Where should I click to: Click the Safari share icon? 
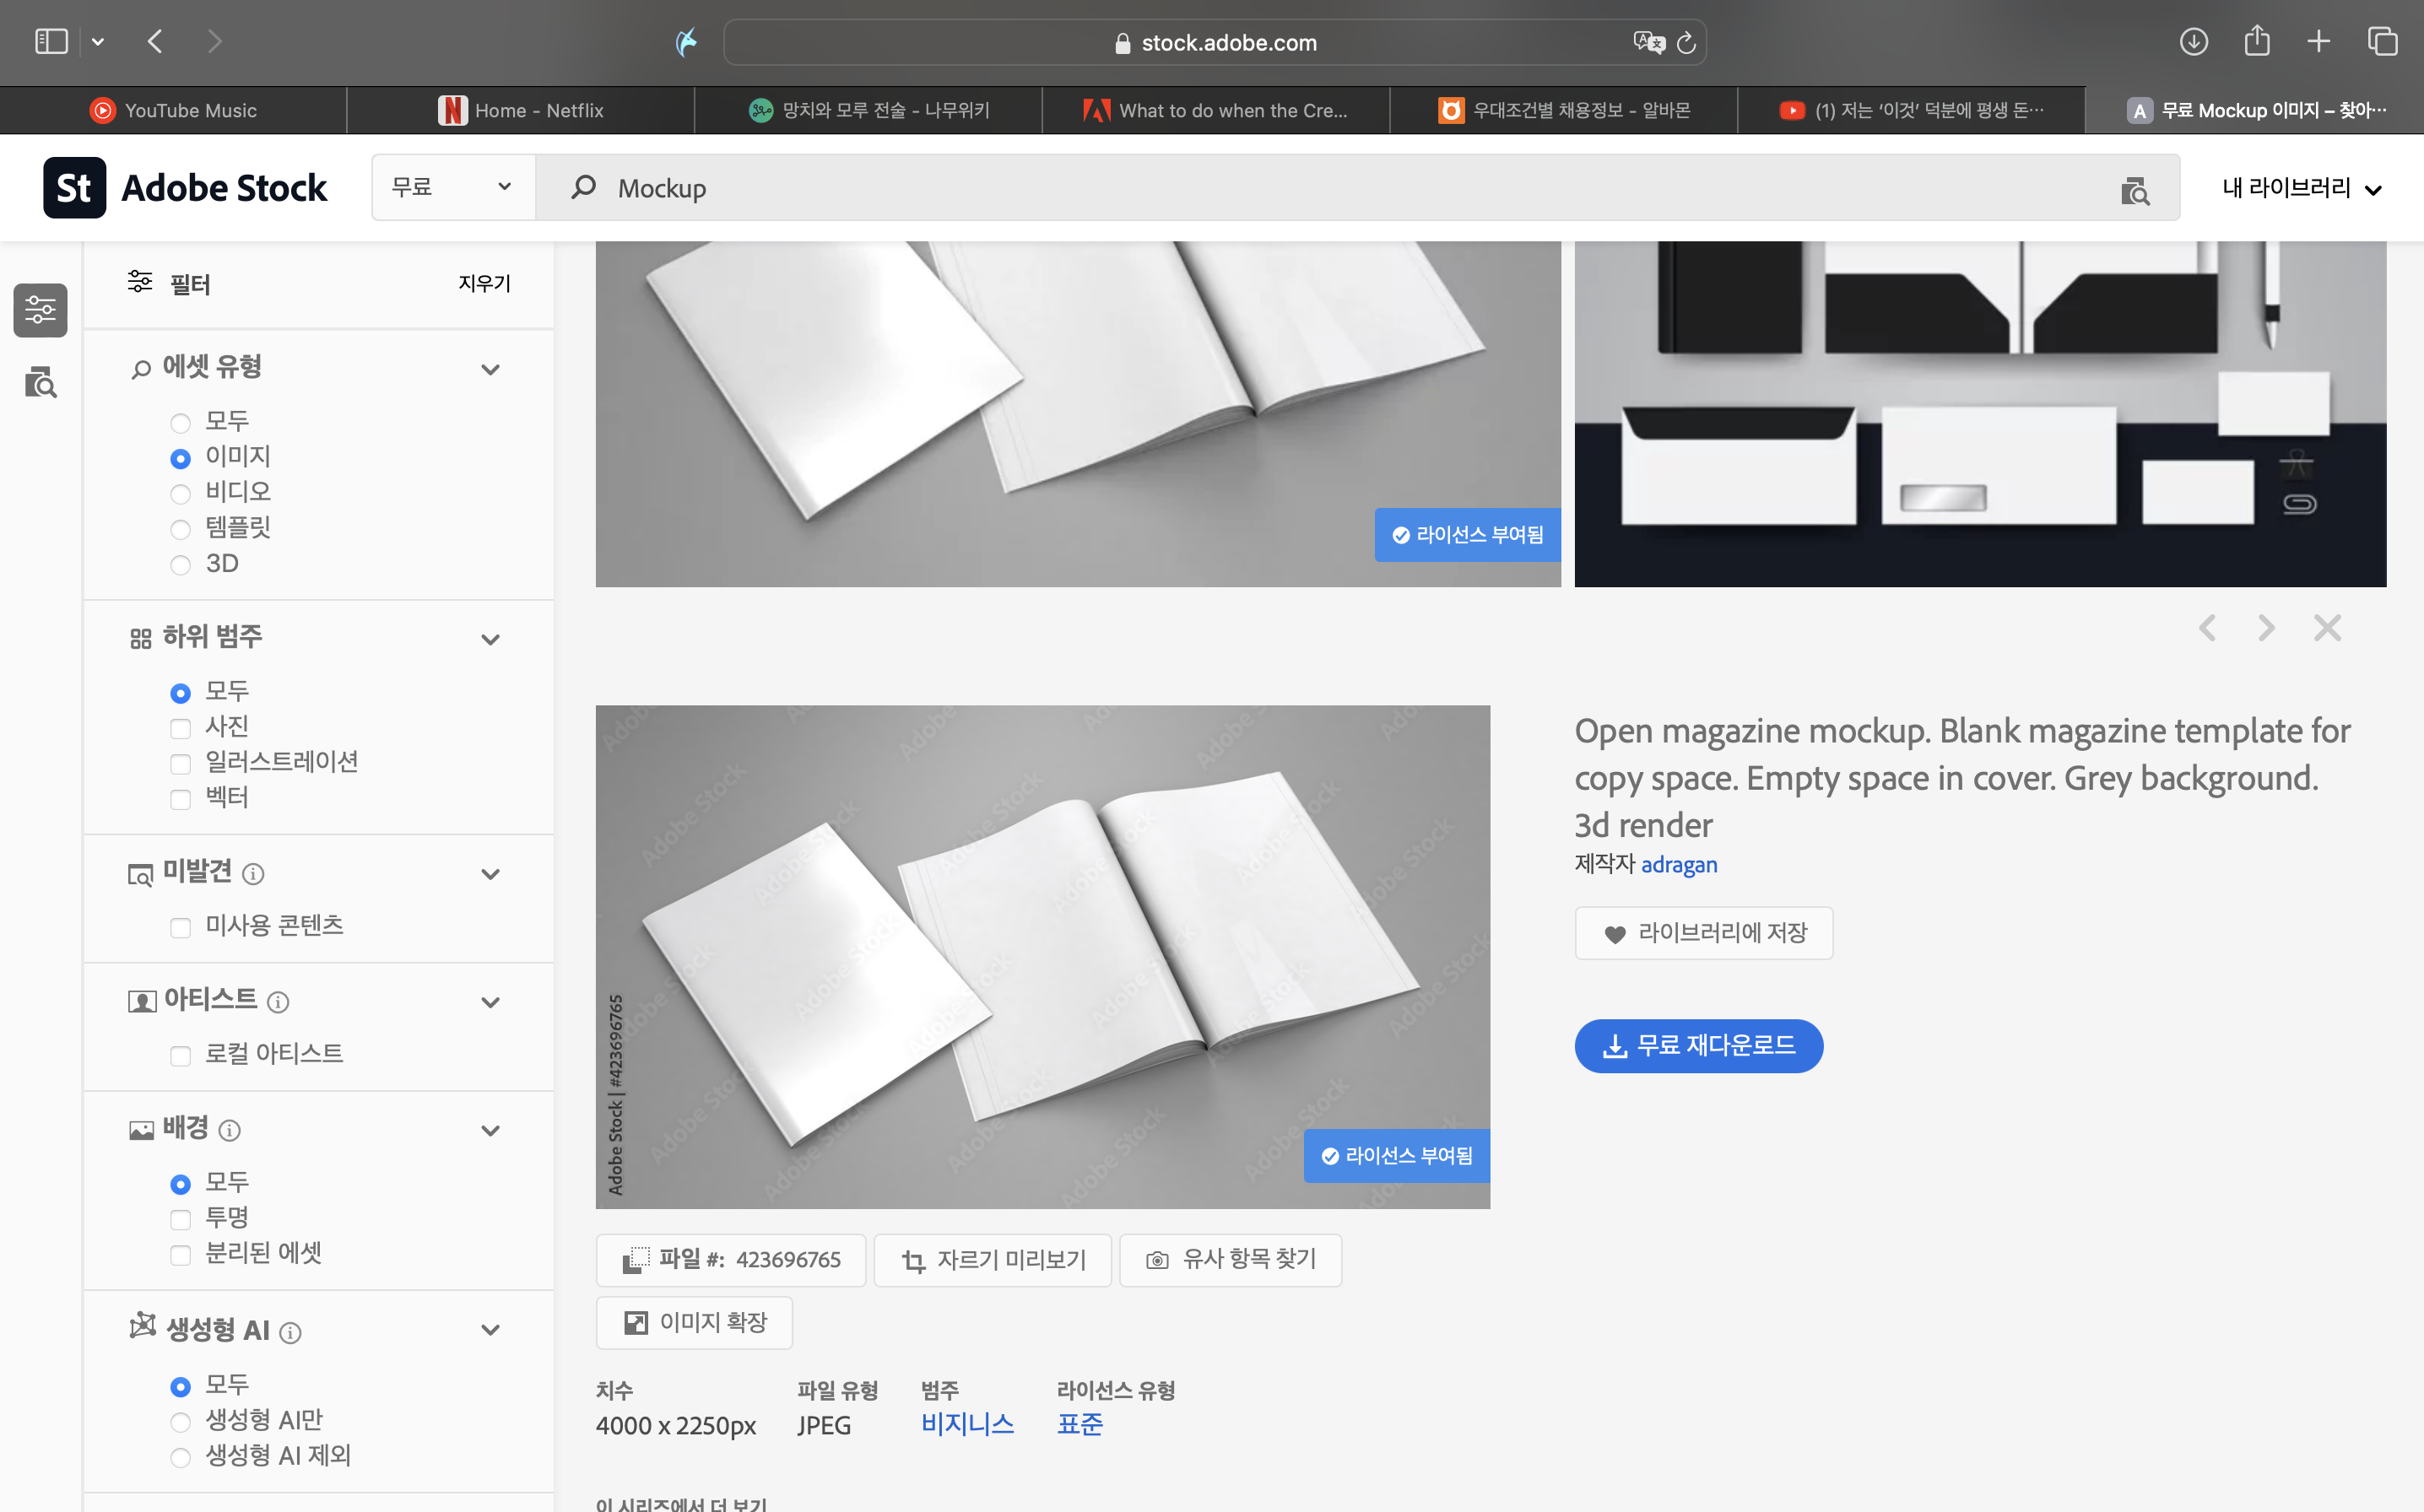(2256, 42)
